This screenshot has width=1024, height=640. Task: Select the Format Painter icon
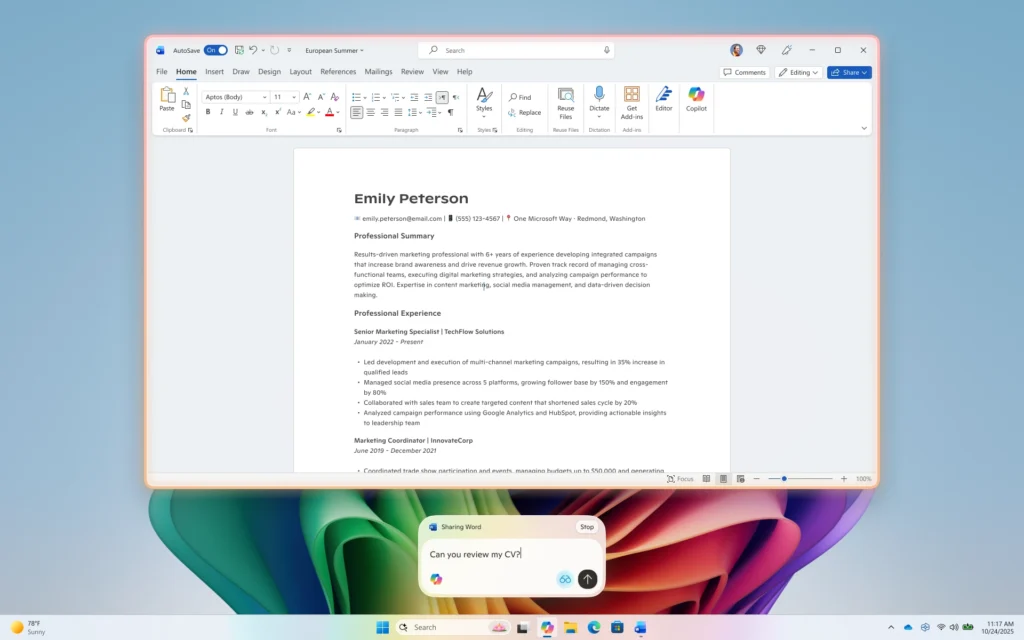[186, 117]
